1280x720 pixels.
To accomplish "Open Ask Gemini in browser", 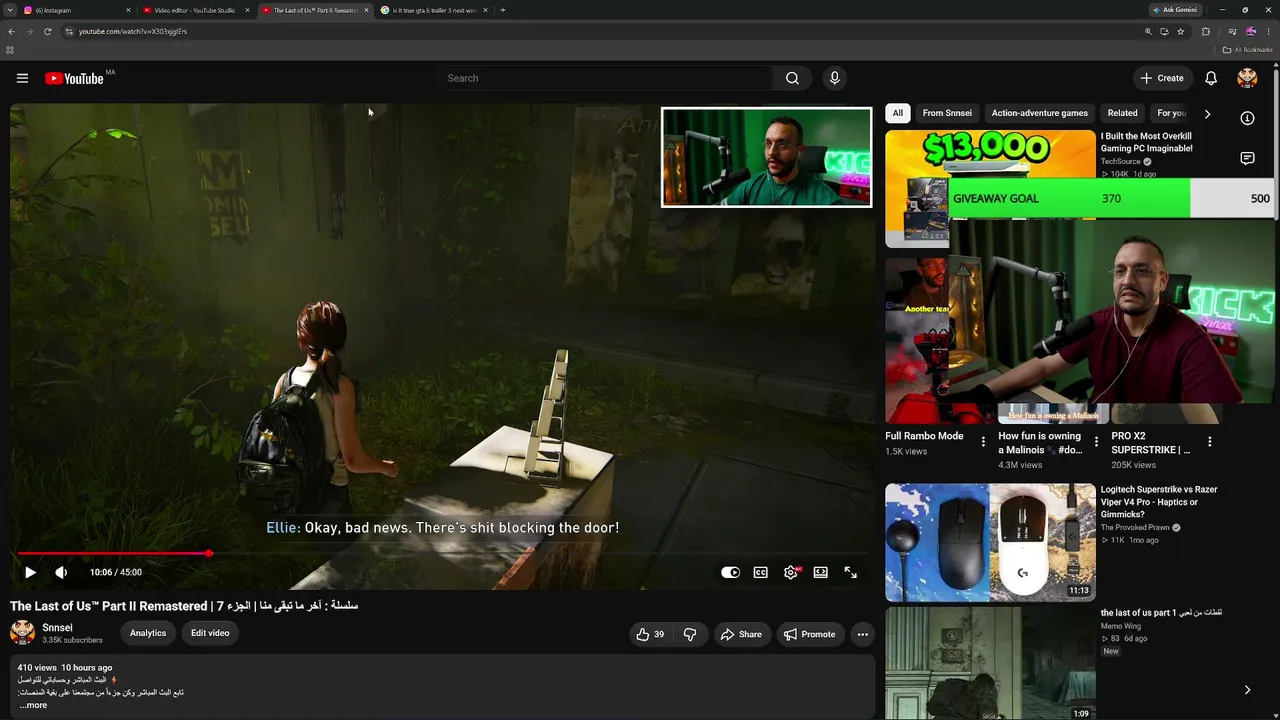I will [1174, 10].
